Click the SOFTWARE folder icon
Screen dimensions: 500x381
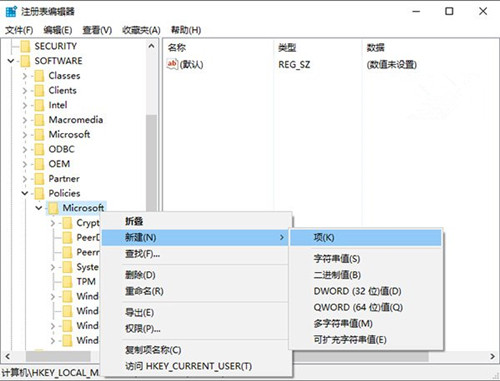[x=25, y=61]
